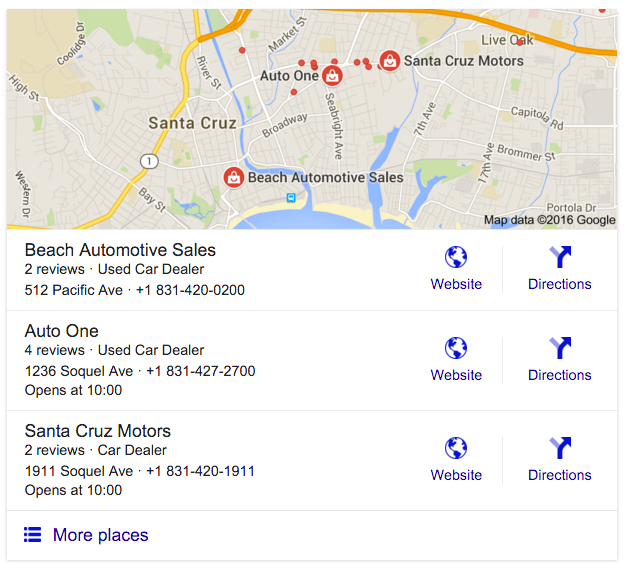
Task: Open Santa Cruz Motors website globe icon
Action: [x=456, y=448]
